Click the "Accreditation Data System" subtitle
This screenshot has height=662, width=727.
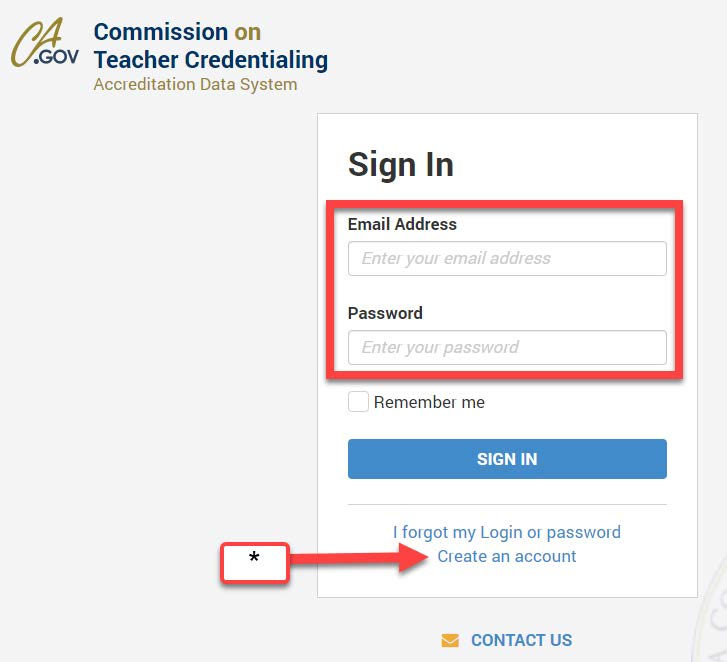click(x=195, y=84)
